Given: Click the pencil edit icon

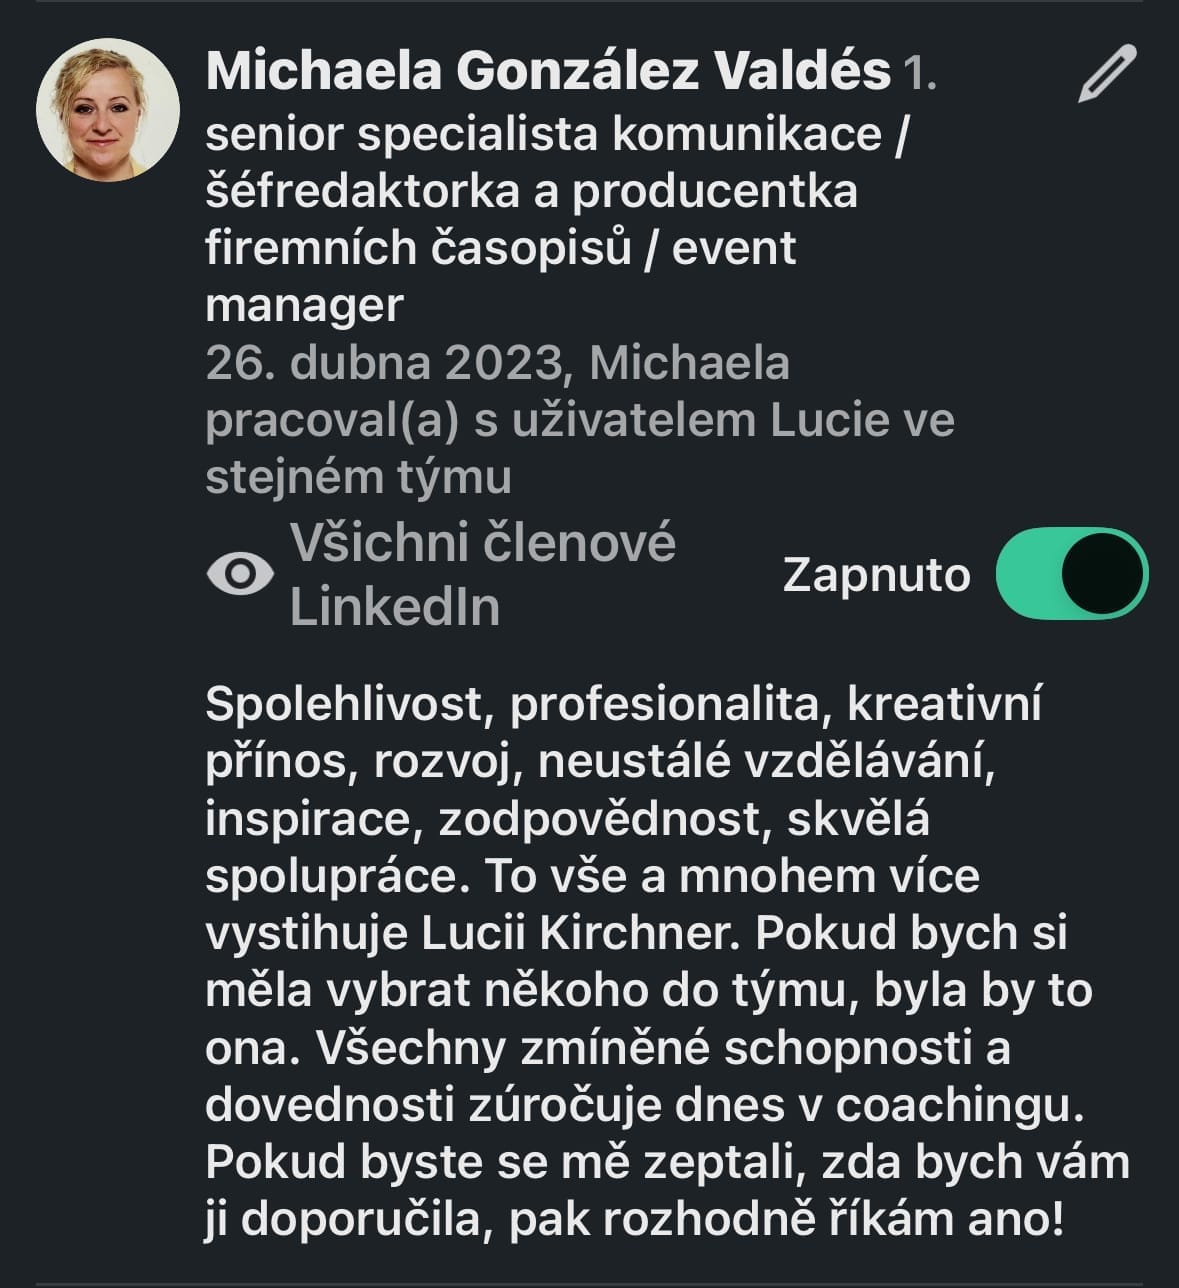Looking at the screenshot, I should [1108, 74].
